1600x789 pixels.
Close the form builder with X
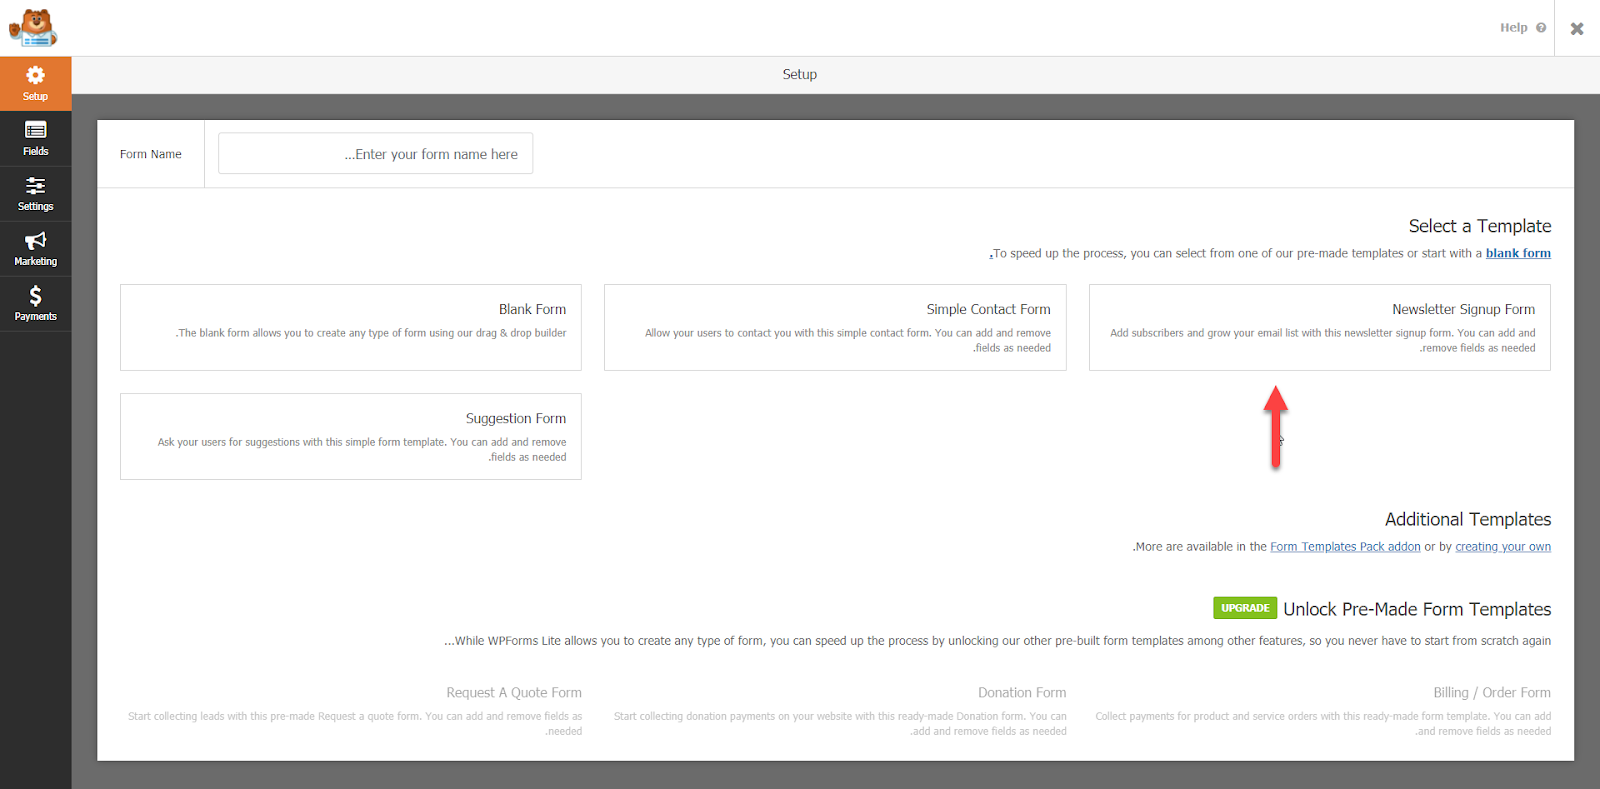(x=1577, y=28)
